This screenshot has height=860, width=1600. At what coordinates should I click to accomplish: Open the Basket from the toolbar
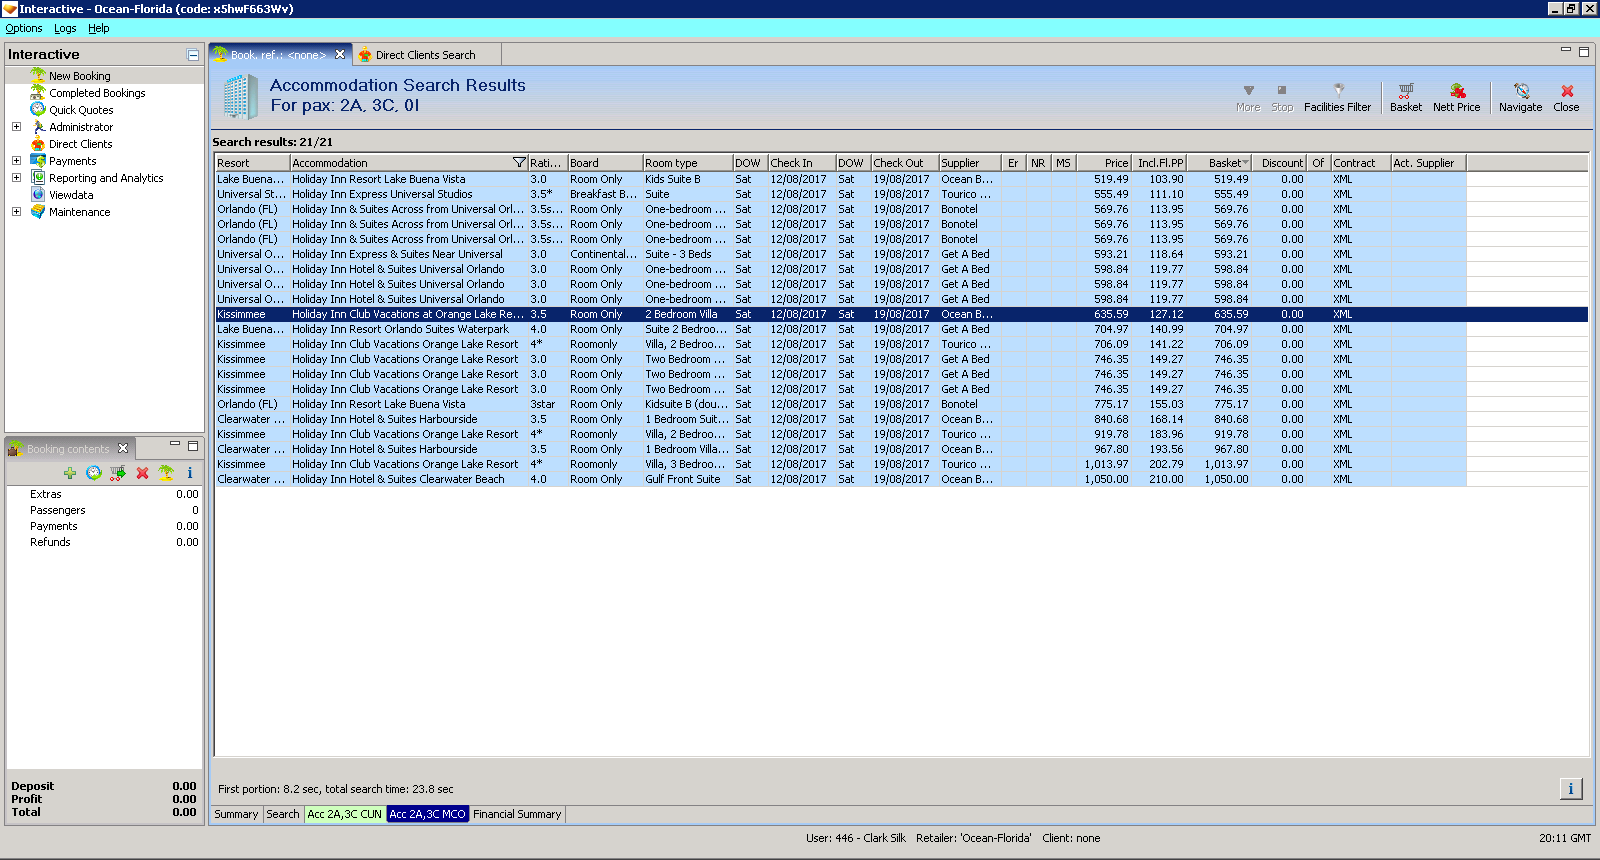1405,97
